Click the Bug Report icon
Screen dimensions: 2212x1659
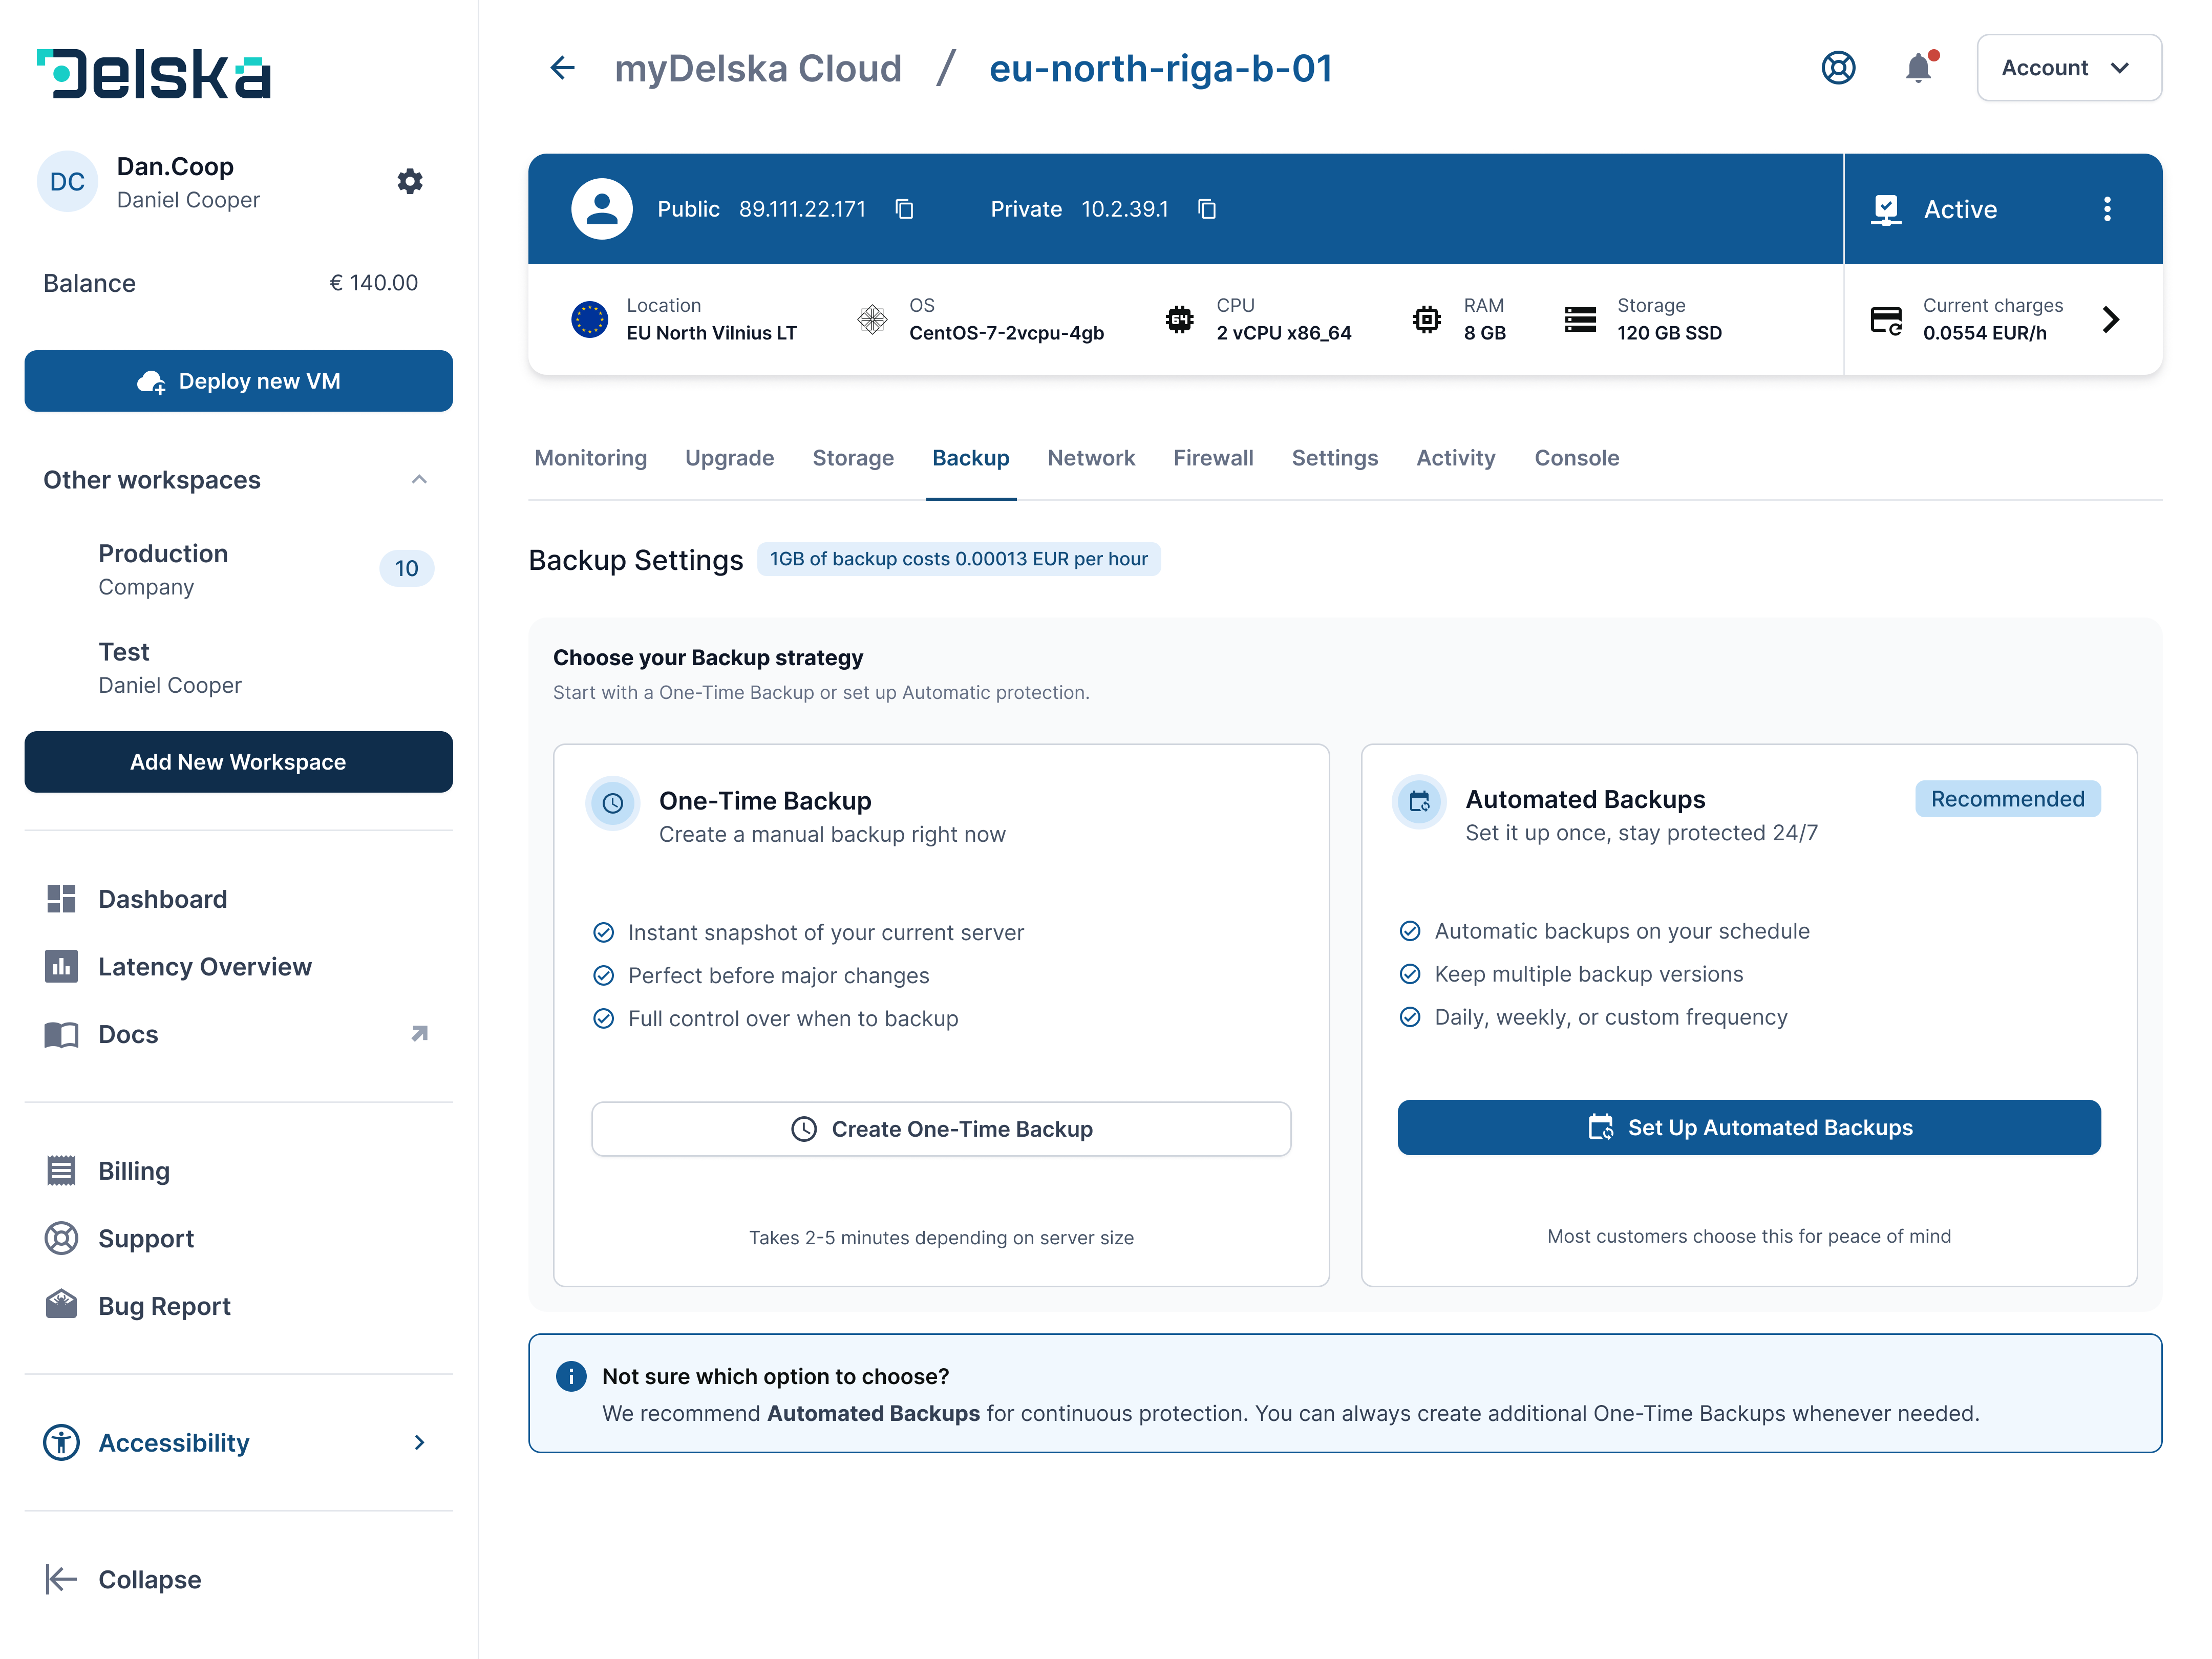pyautogui.click(x=61, y=1304)
